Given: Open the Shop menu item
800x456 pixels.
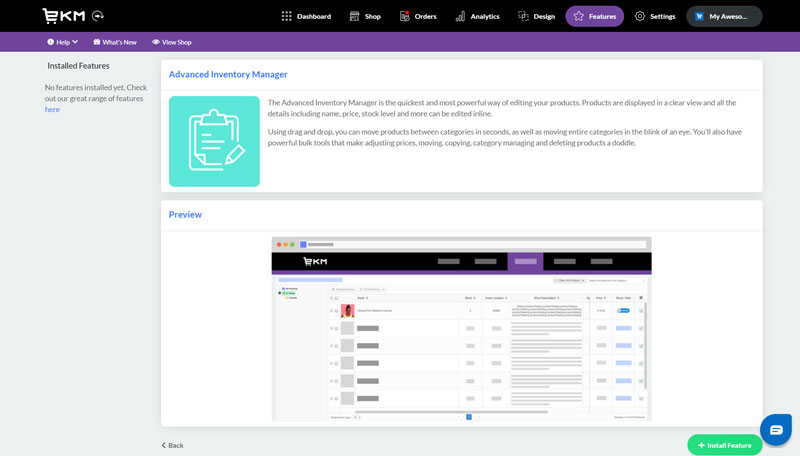Looking at the screenshot, I should (x=365, y=16).
